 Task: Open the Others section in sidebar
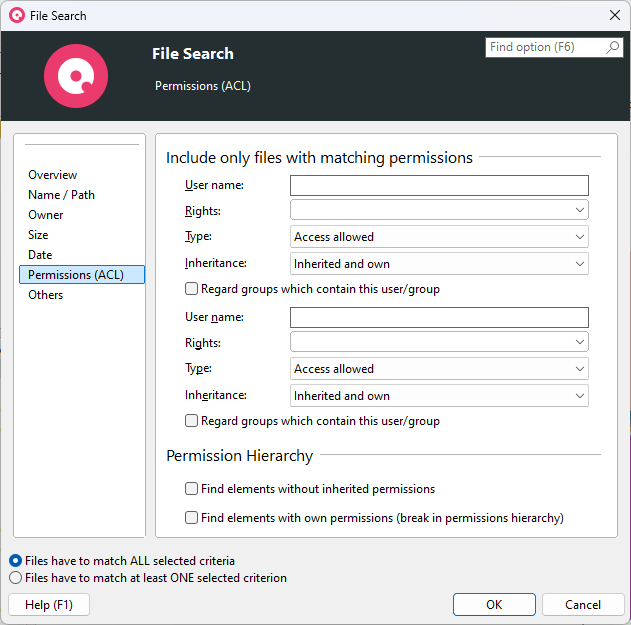[45, 295]
